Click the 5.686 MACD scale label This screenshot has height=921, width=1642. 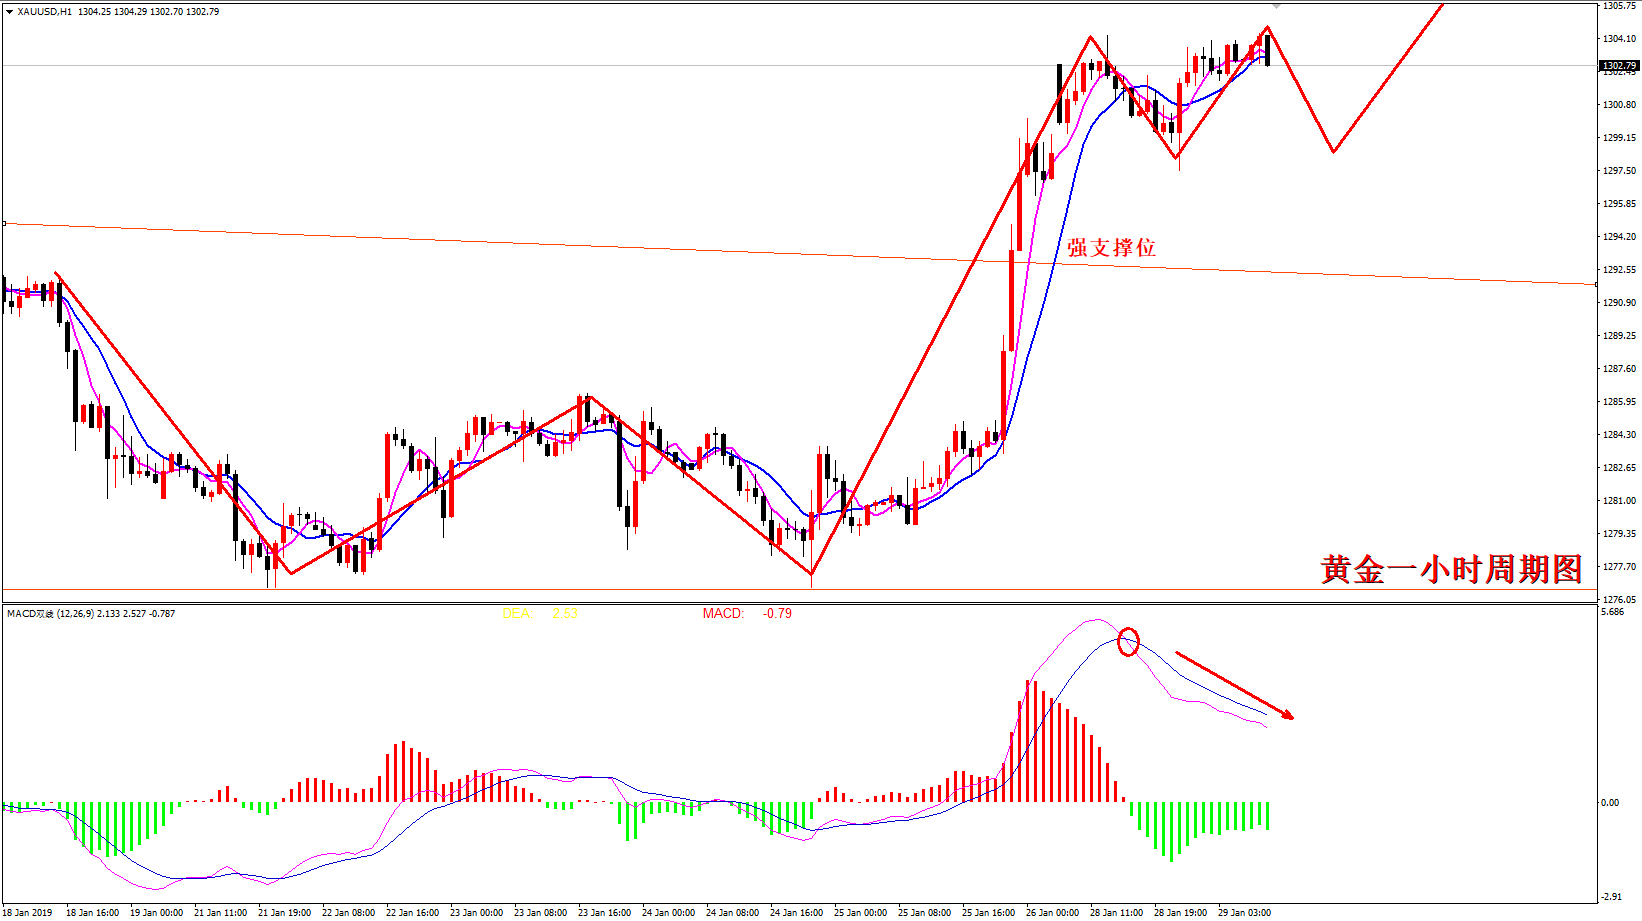click(x=1613, y=612)
